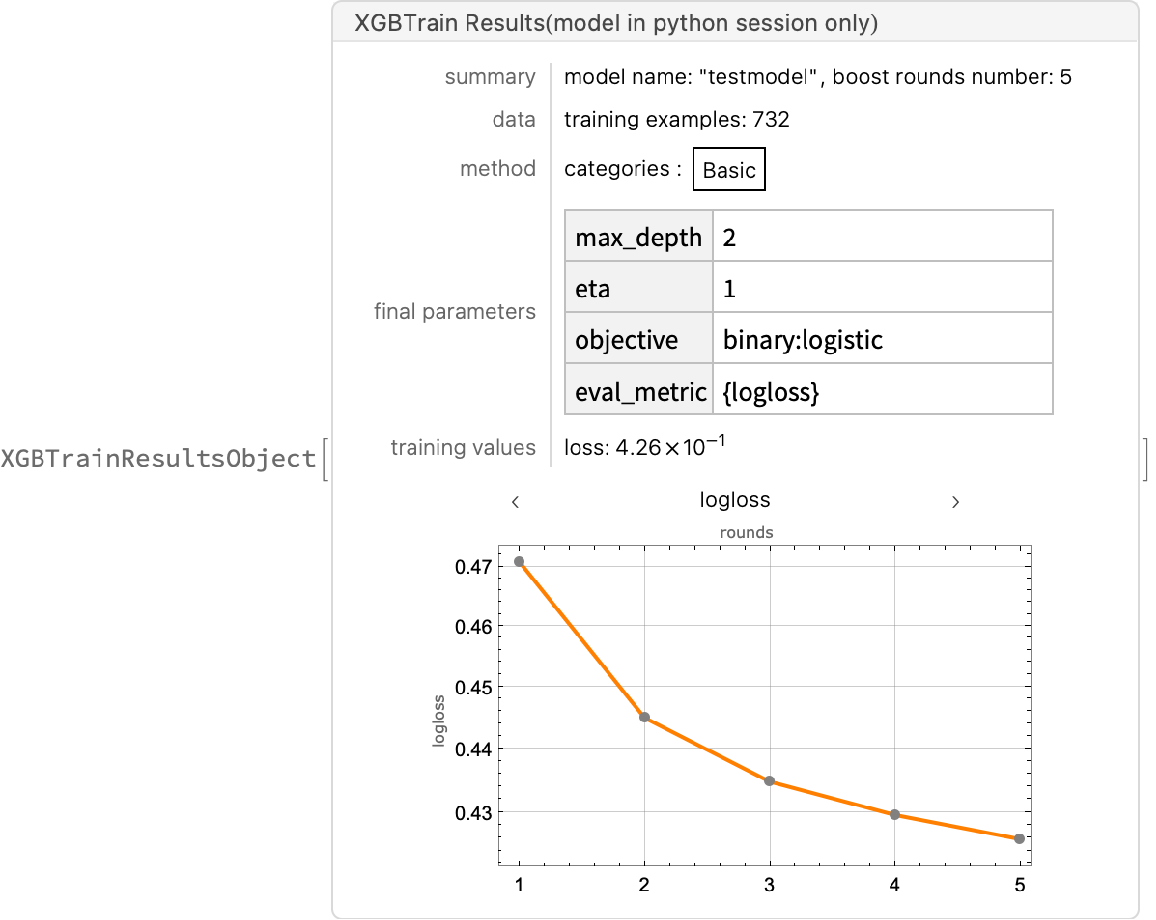Select the Basic categories button
The width and height of the screenshot is (1156, 920).
(x=729, y=170)
